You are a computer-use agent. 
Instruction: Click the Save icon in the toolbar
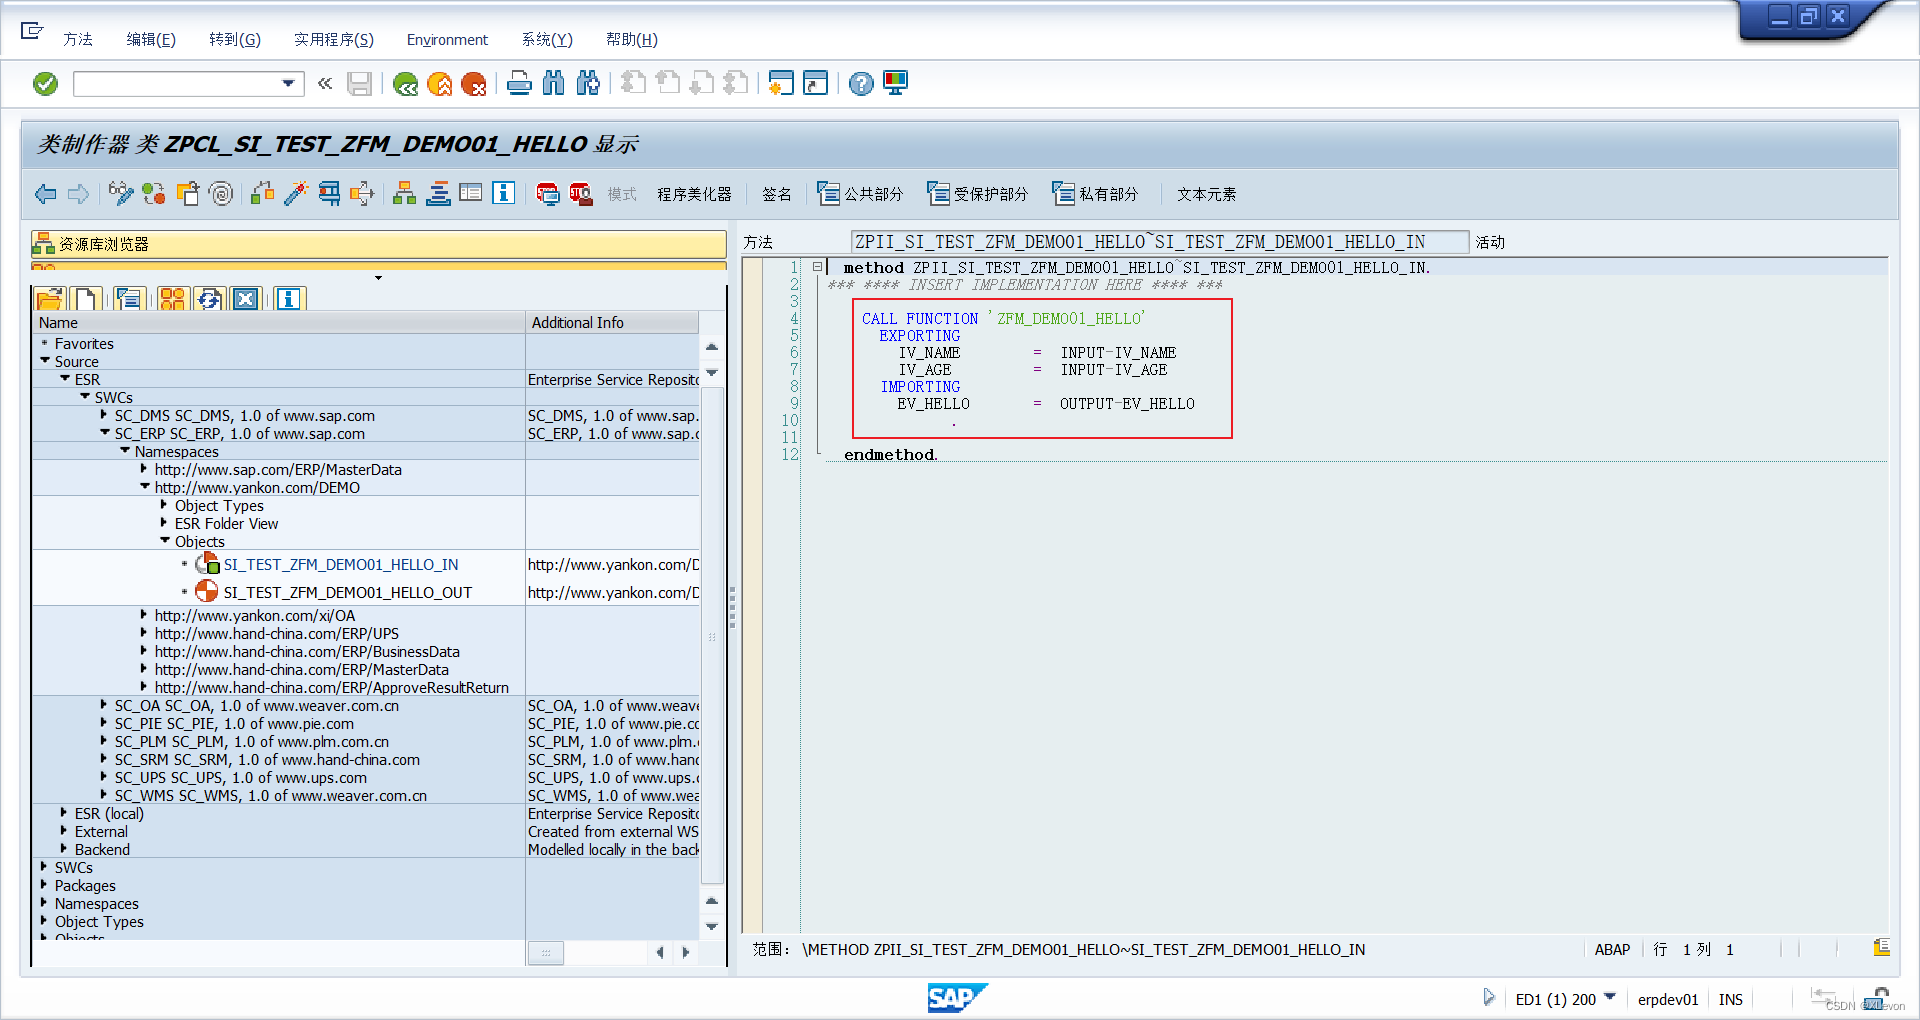(360, 83)
